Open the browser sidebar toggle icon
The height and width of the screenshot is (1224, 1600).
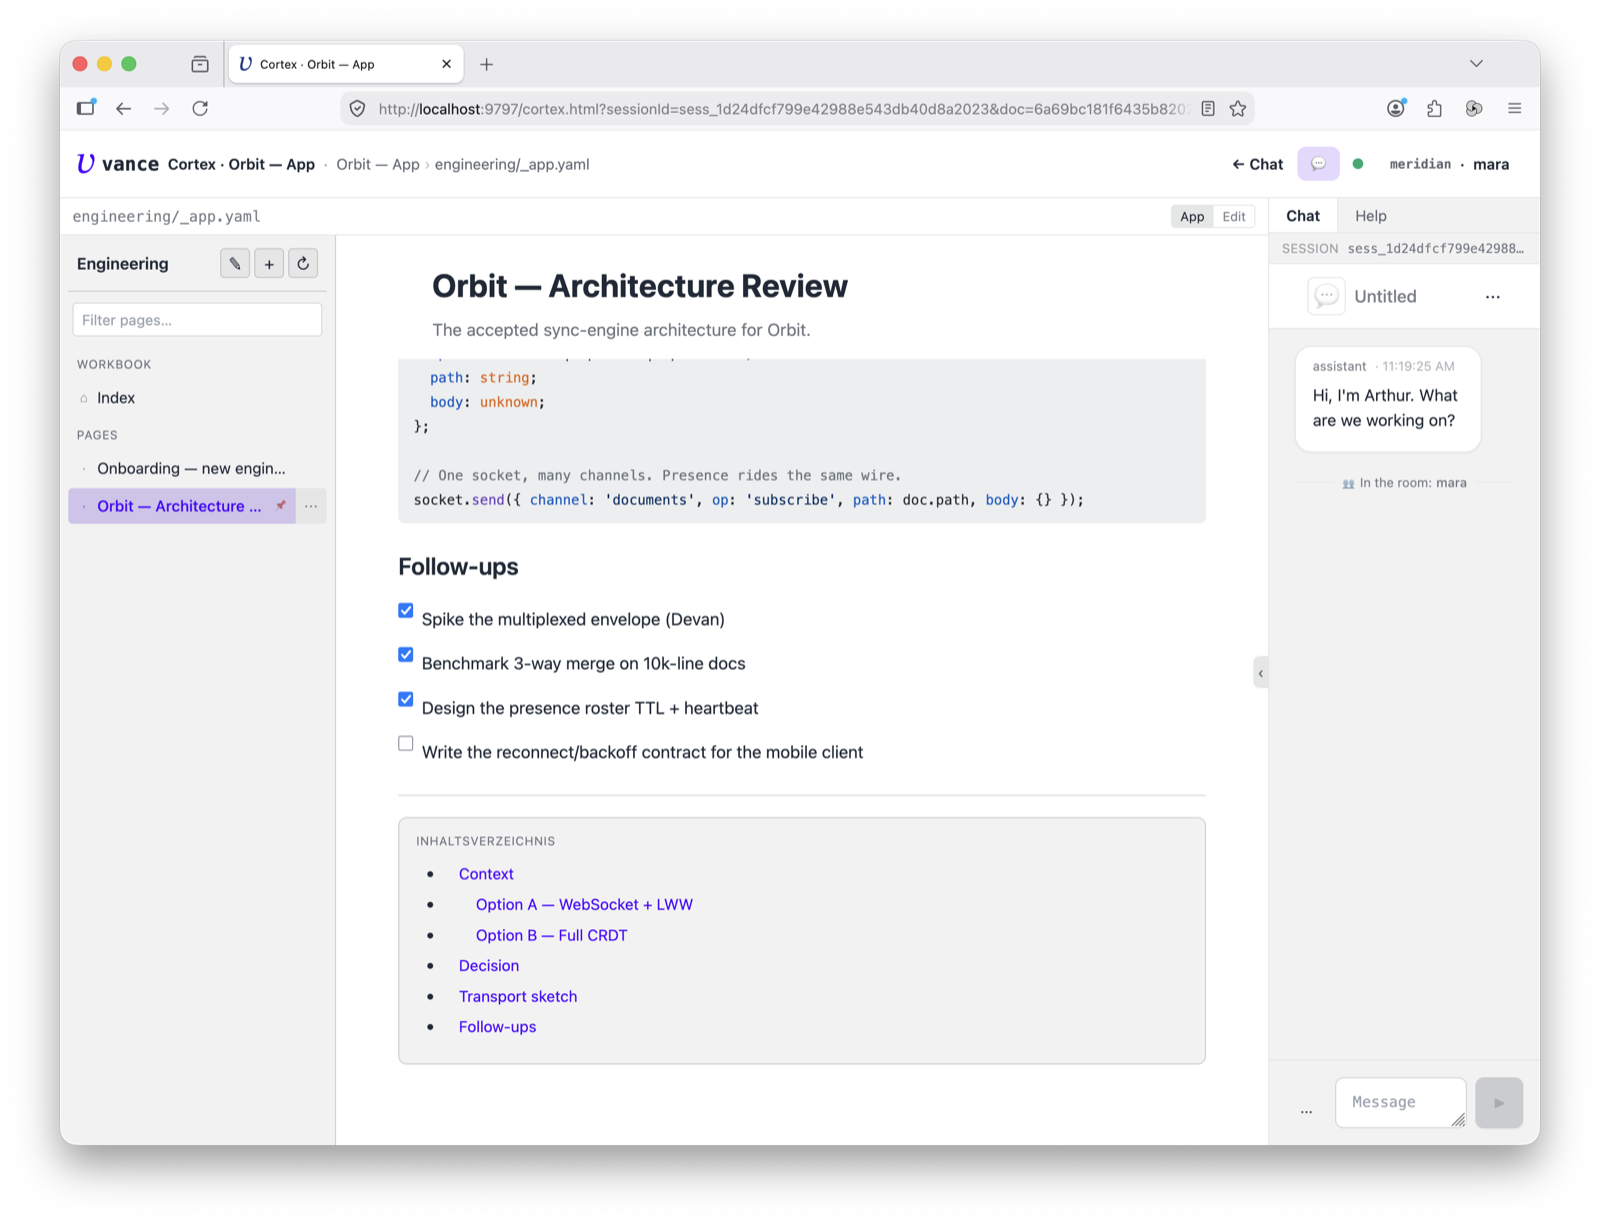86,107
